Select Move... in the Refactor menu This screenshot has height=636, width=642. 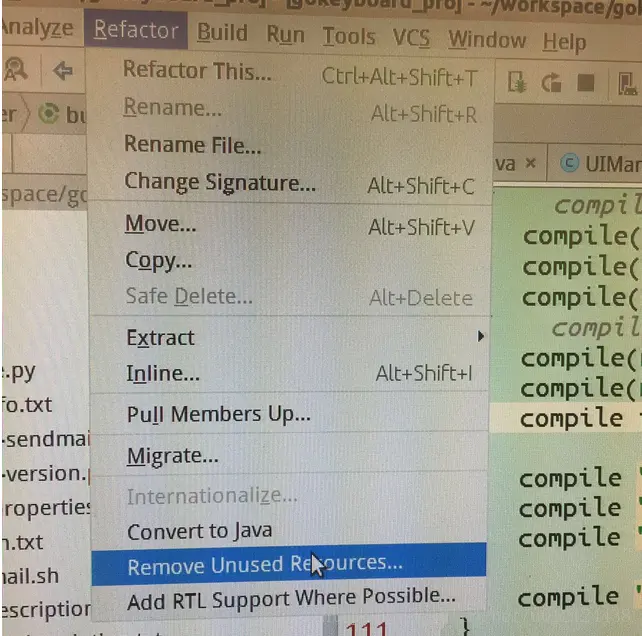tap(290, 224)
